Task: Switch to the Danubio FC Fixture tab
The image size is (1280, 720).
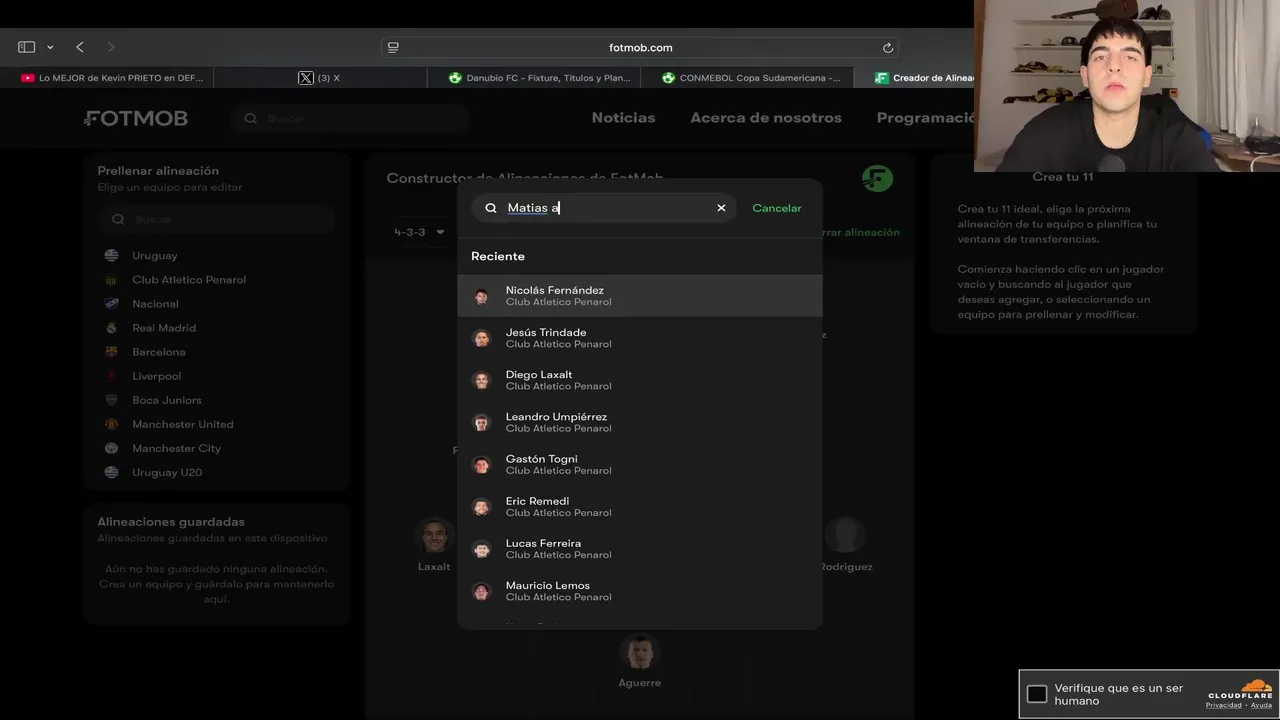Action: point(540,77)
